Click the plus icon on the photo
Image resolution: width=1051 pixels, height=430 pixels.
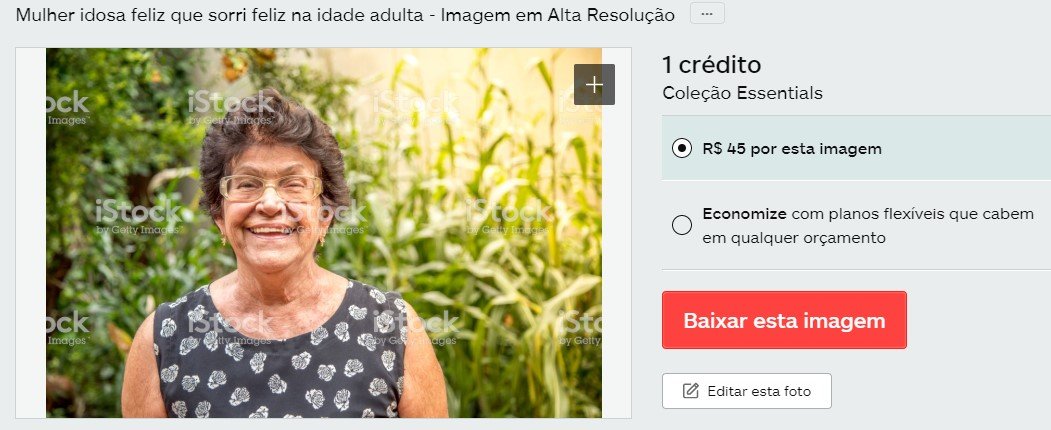(594, 84)
